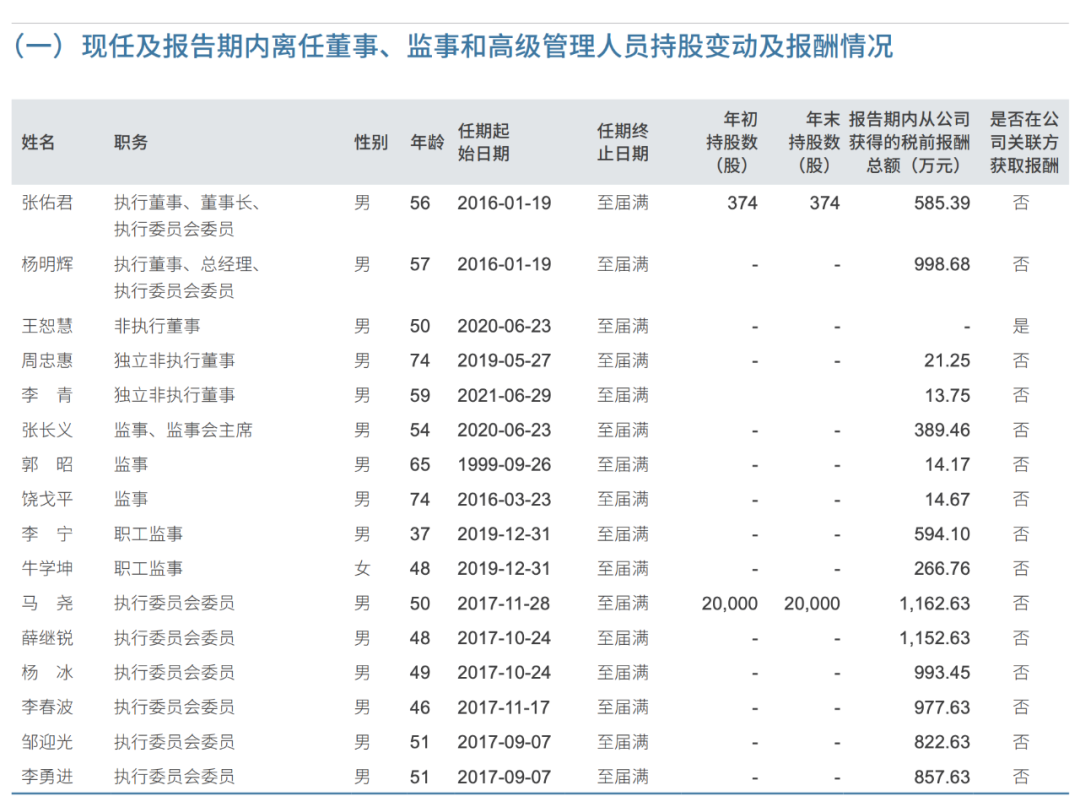Select the name 周忠惠
The height and width of the screenshot is (807, 1080).
[47, 361]
